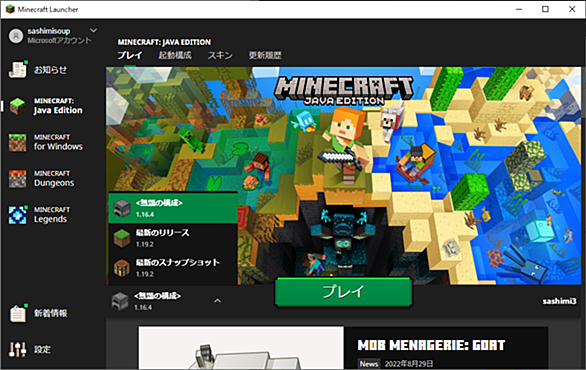Switch to the プレイ tab

click(x=130, y=55)
